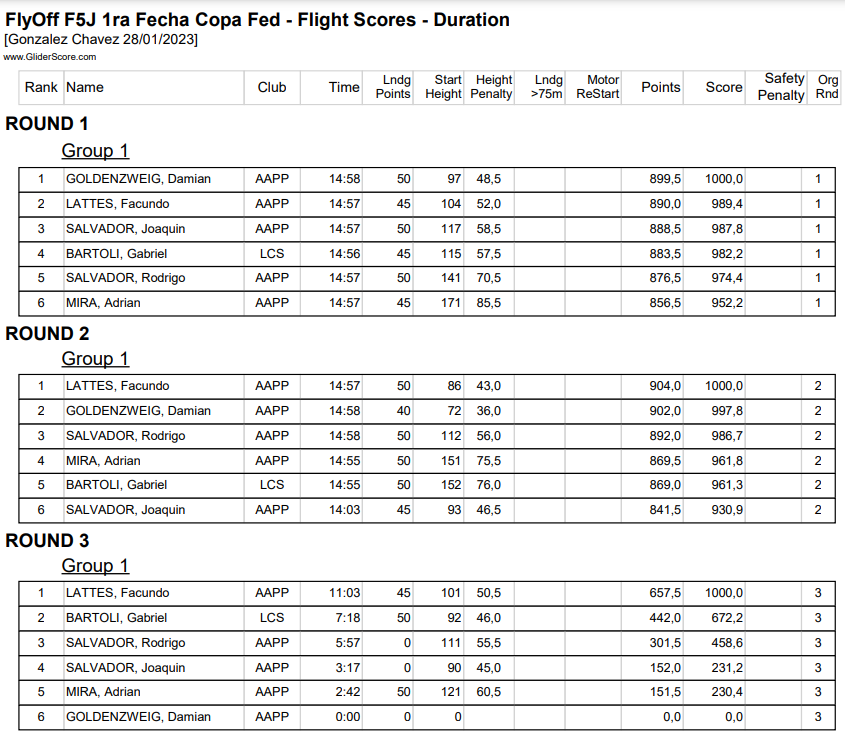Select the Lndg Points column header
Screen dimensions: 845x736
[393, 87]
